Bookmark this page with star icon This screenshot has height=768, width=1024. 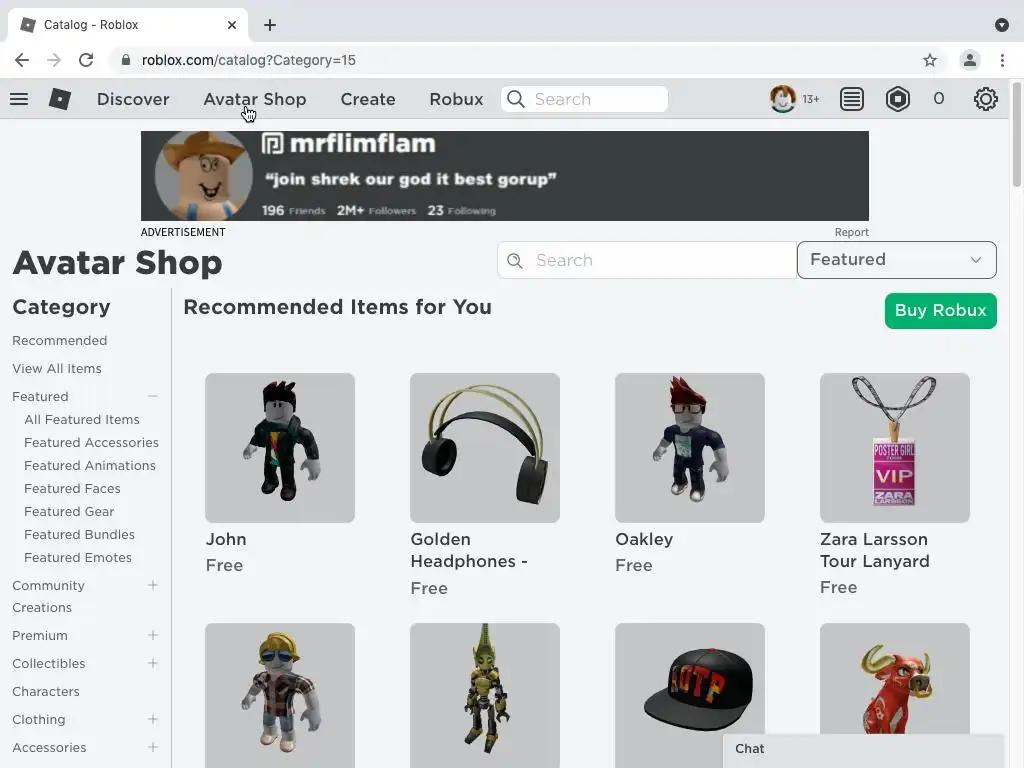[x=930, y=60]
